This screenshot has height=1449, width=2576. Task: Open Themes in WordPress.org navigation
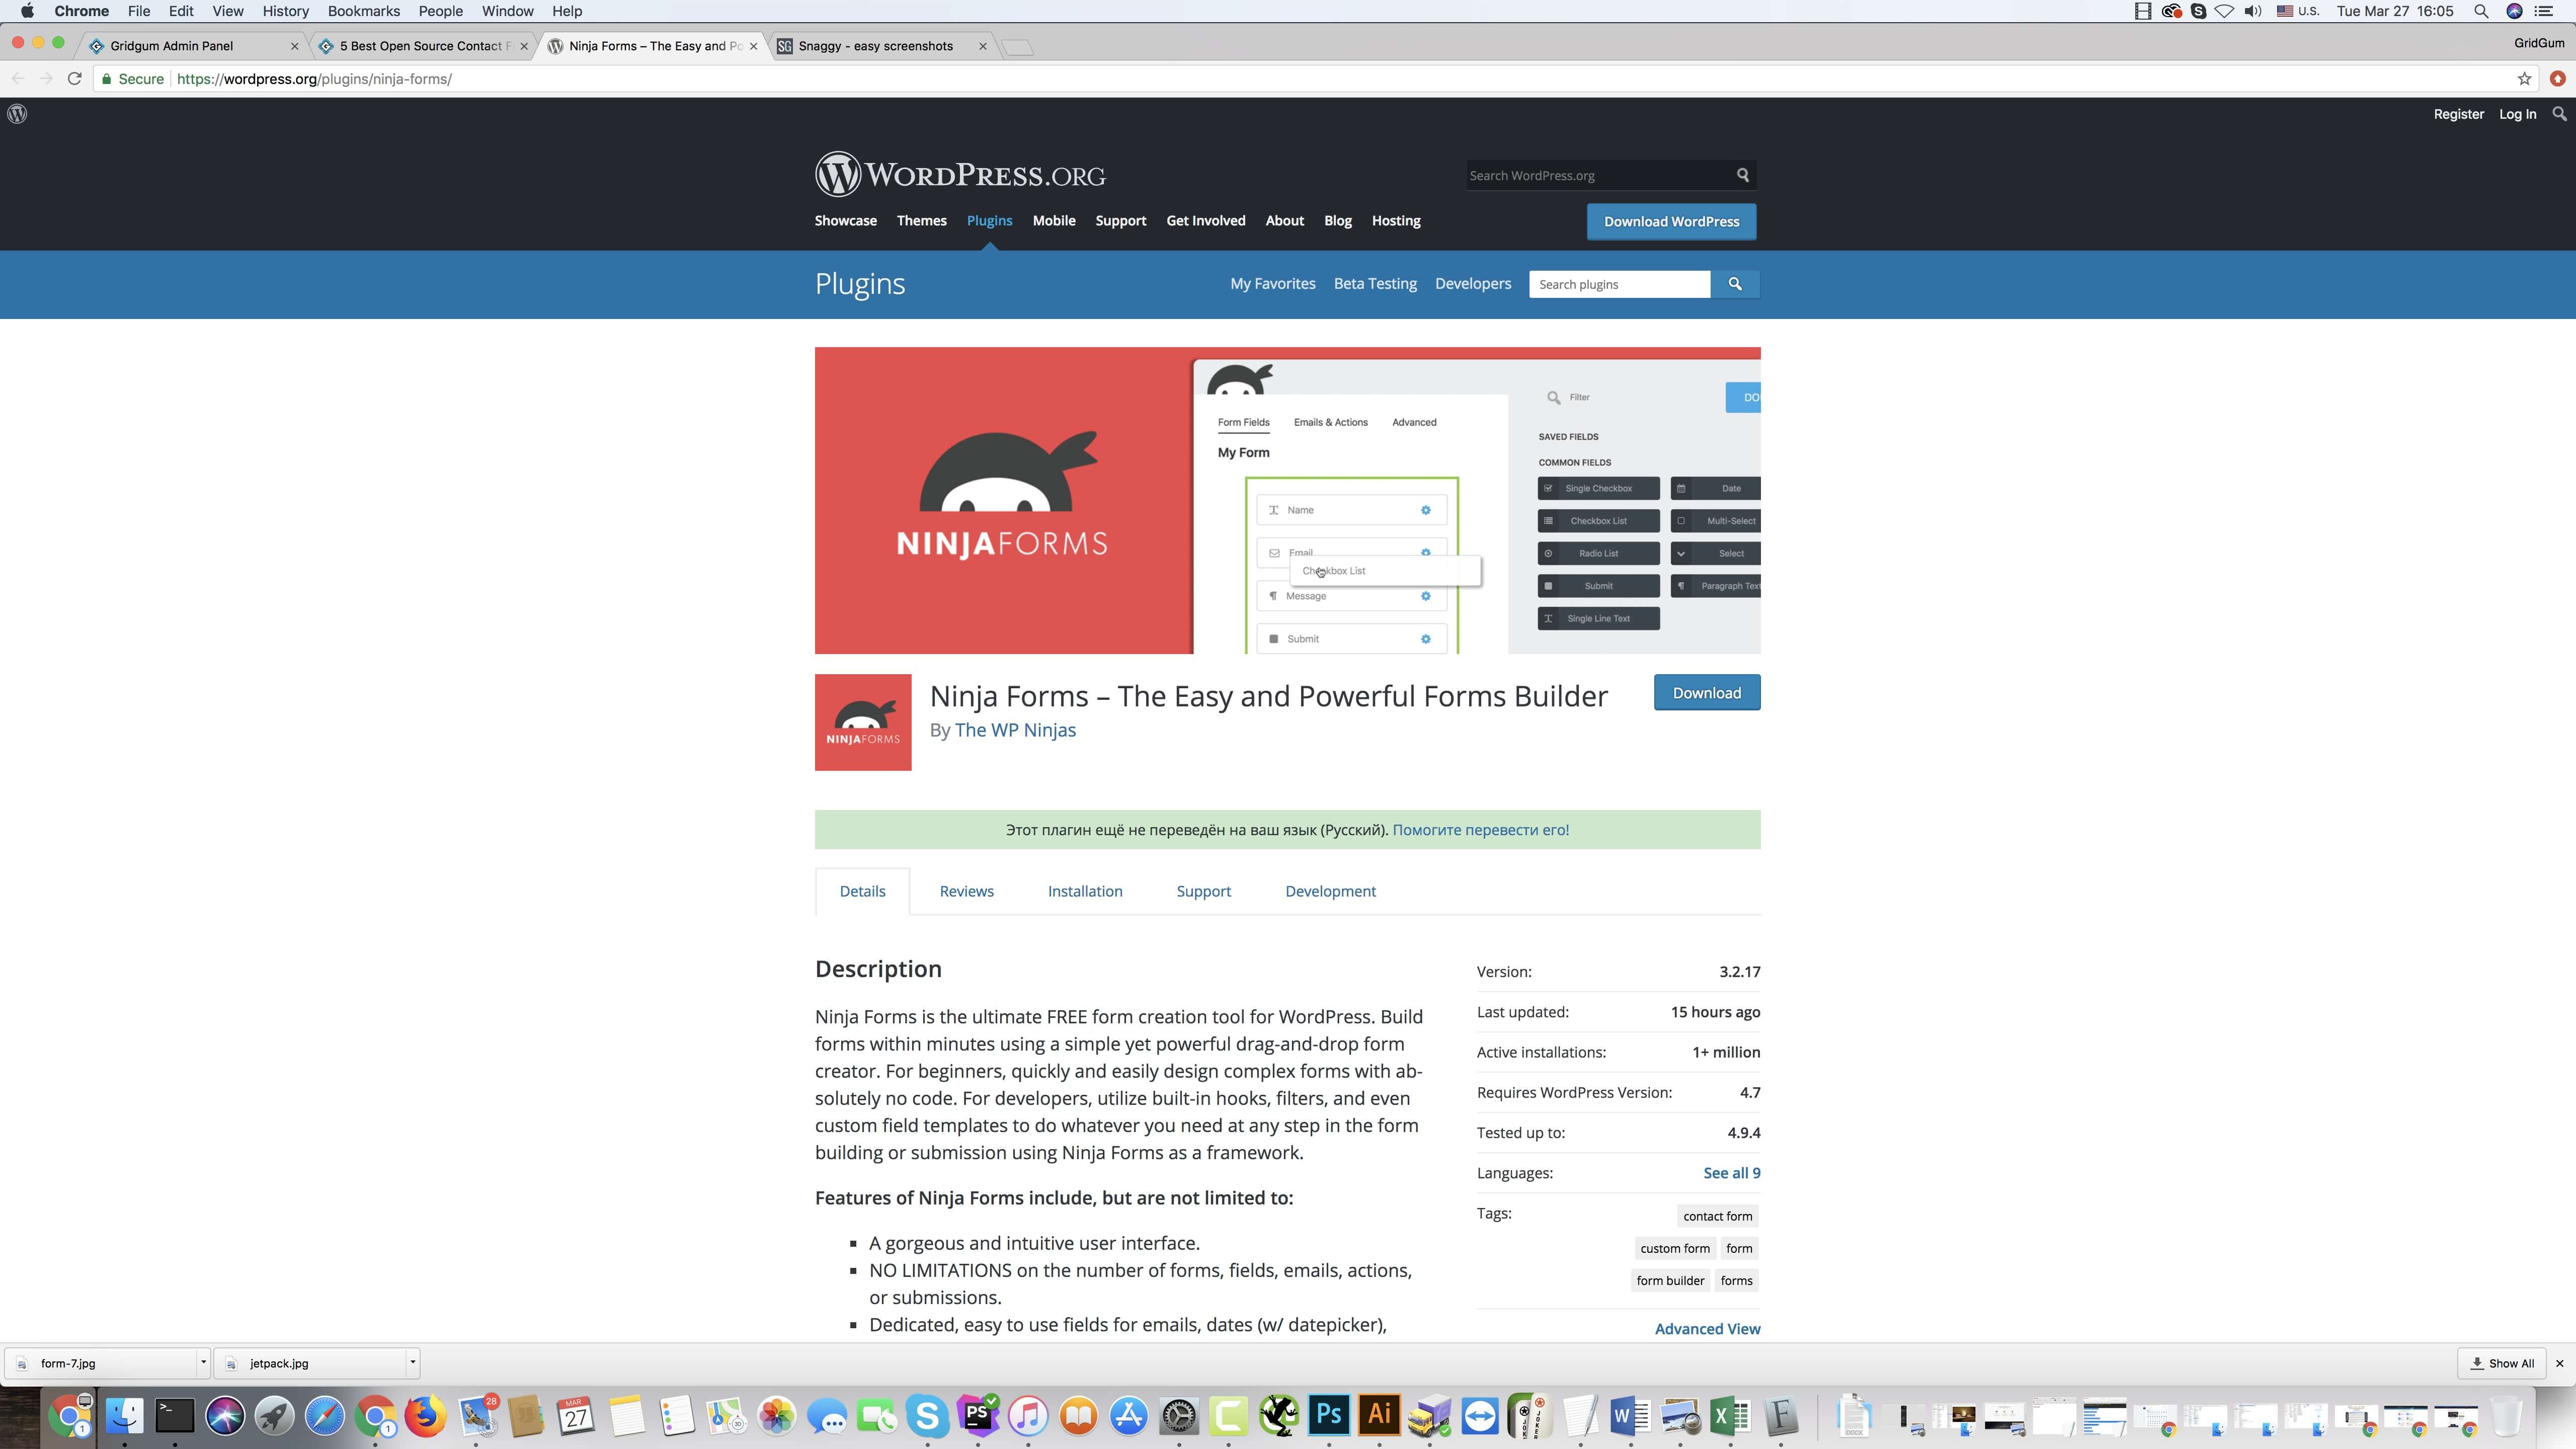921,221
